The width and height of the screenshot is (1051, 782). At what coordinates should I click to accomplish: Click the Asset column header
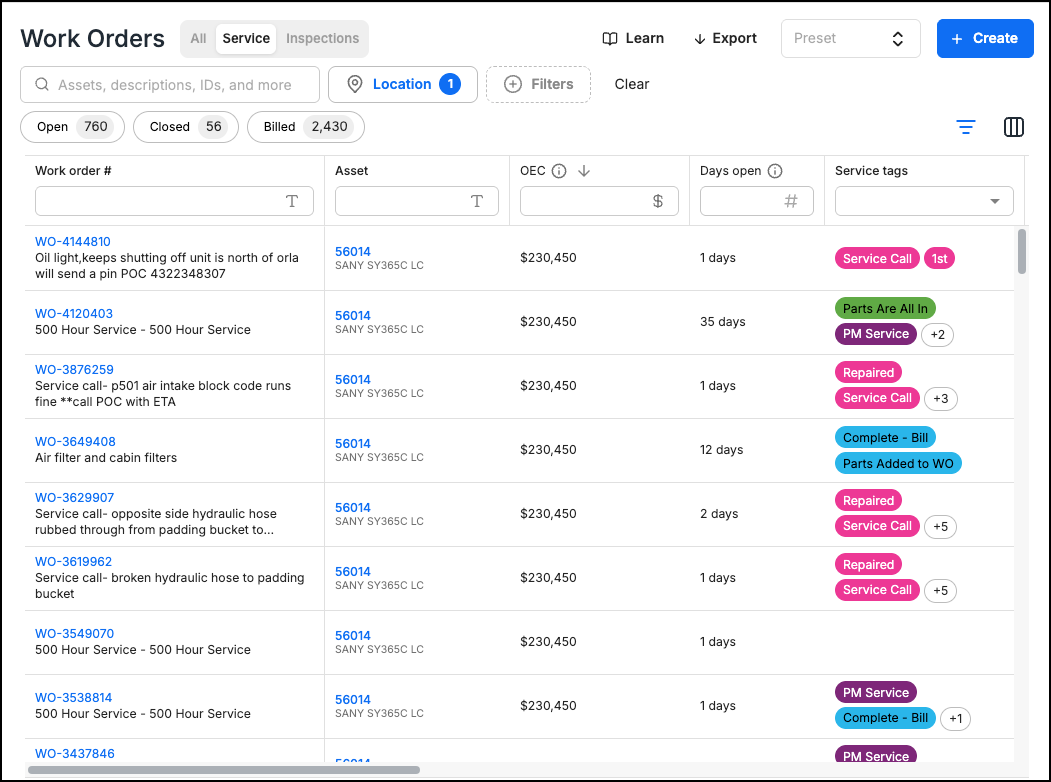[351, 171]
